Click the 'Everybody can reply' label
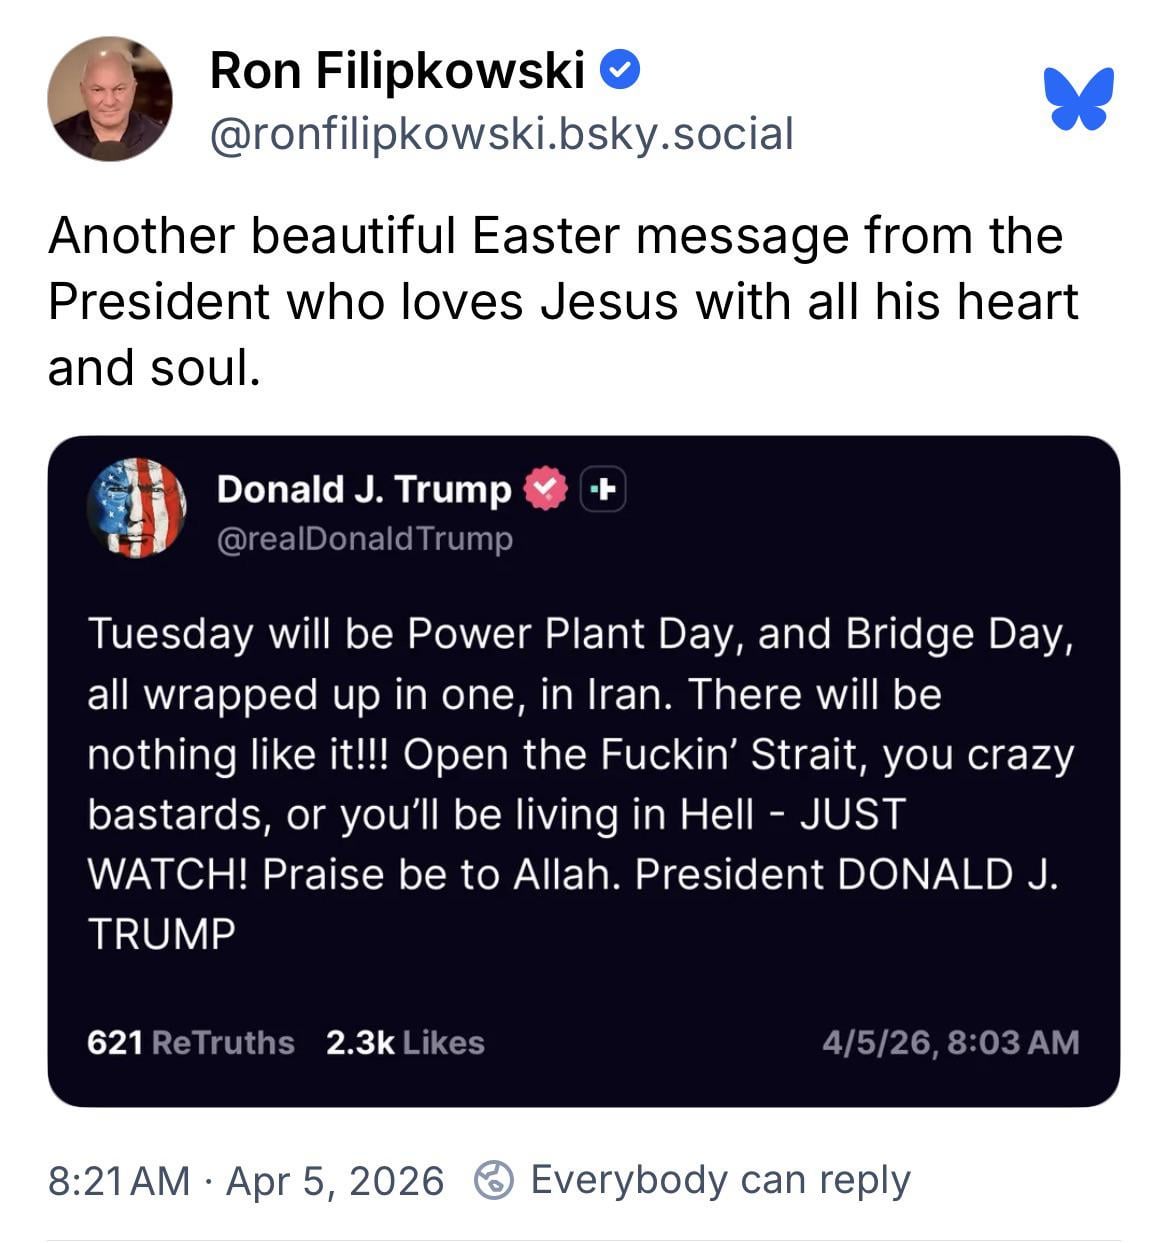Viewport: 1169px width, 1243px height. (720, 1180)
